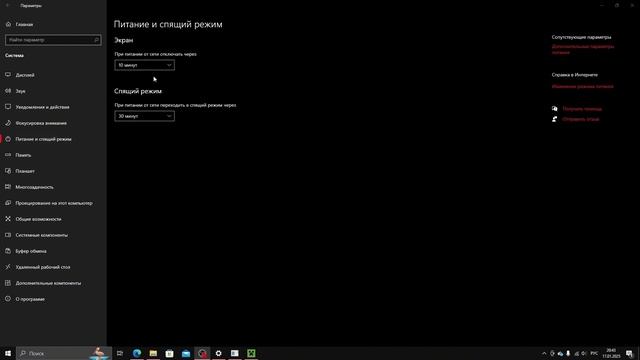Open the taskbar clock and calendar
The height and width of the screenshot is (360, 640).
click(611, 353)
